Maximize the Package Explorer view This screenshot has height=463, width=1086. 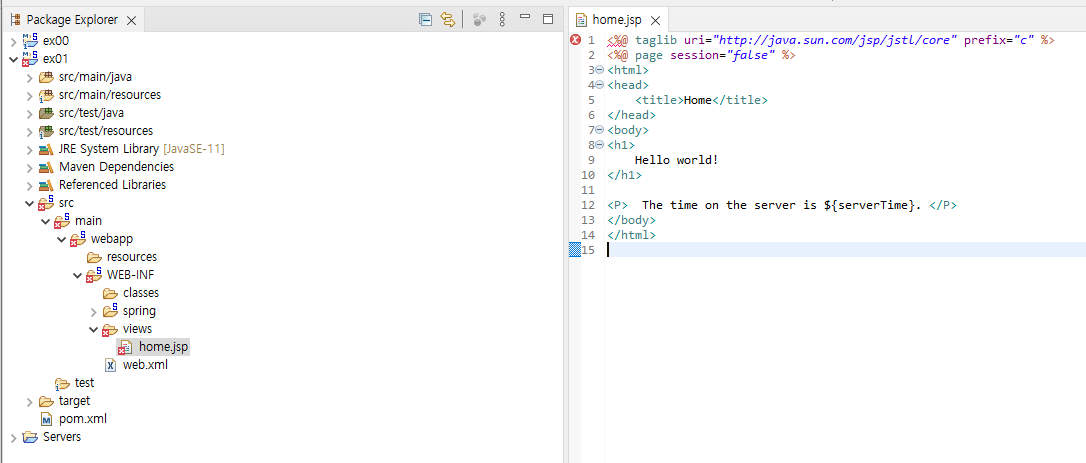548,19
